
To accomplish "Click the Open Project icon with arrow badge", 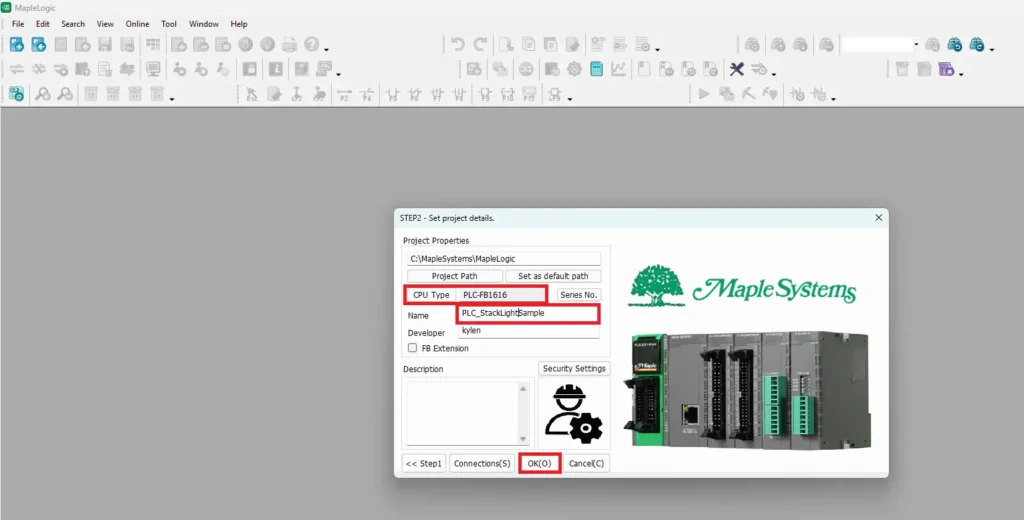I will pos(39,44).
